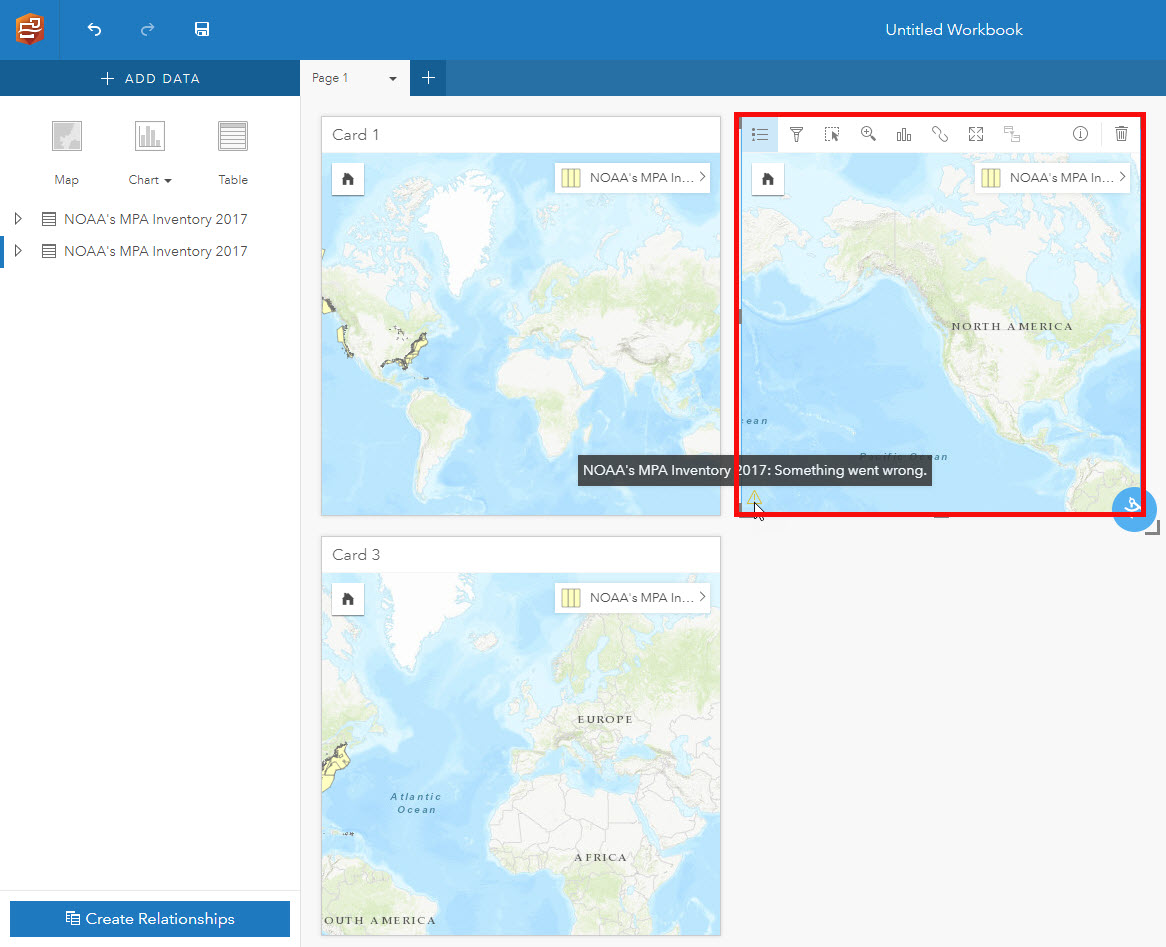Expand first NOAA's MPA Inventory 2017 dataset
This screenshot has width=1166, height=947.
pos(18,219)
